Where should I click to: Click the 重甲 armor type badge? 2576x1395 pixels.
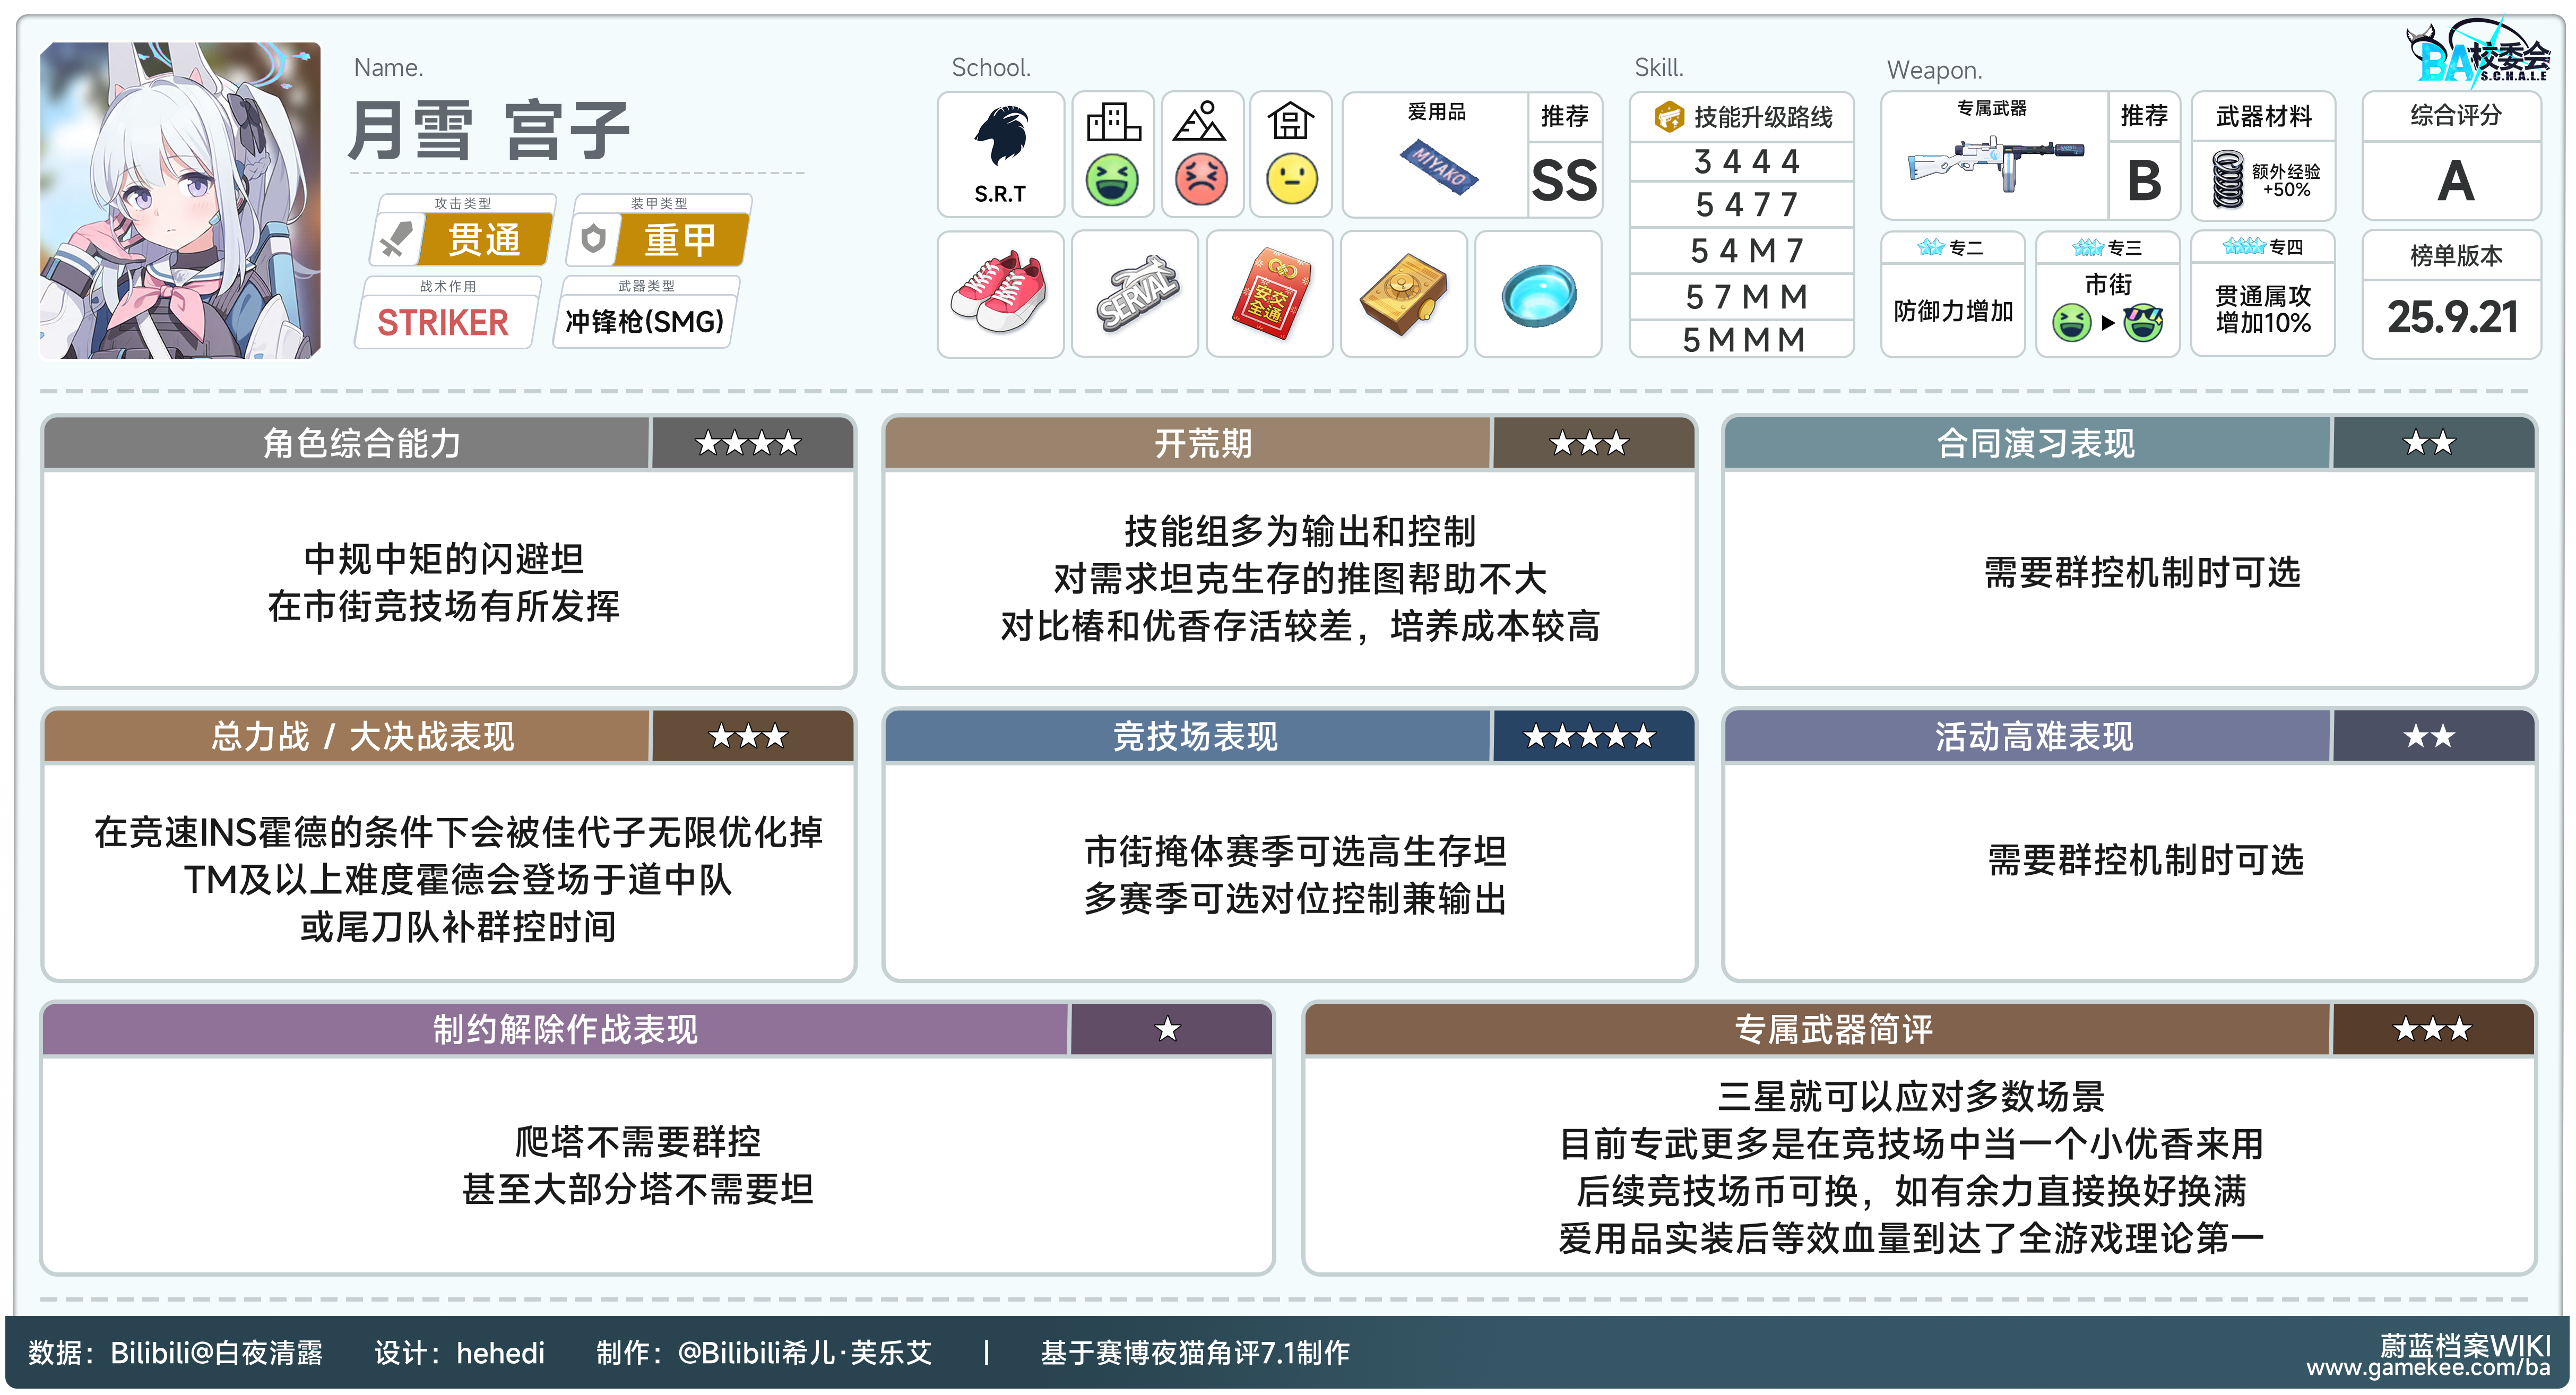(x=680, y=240)
